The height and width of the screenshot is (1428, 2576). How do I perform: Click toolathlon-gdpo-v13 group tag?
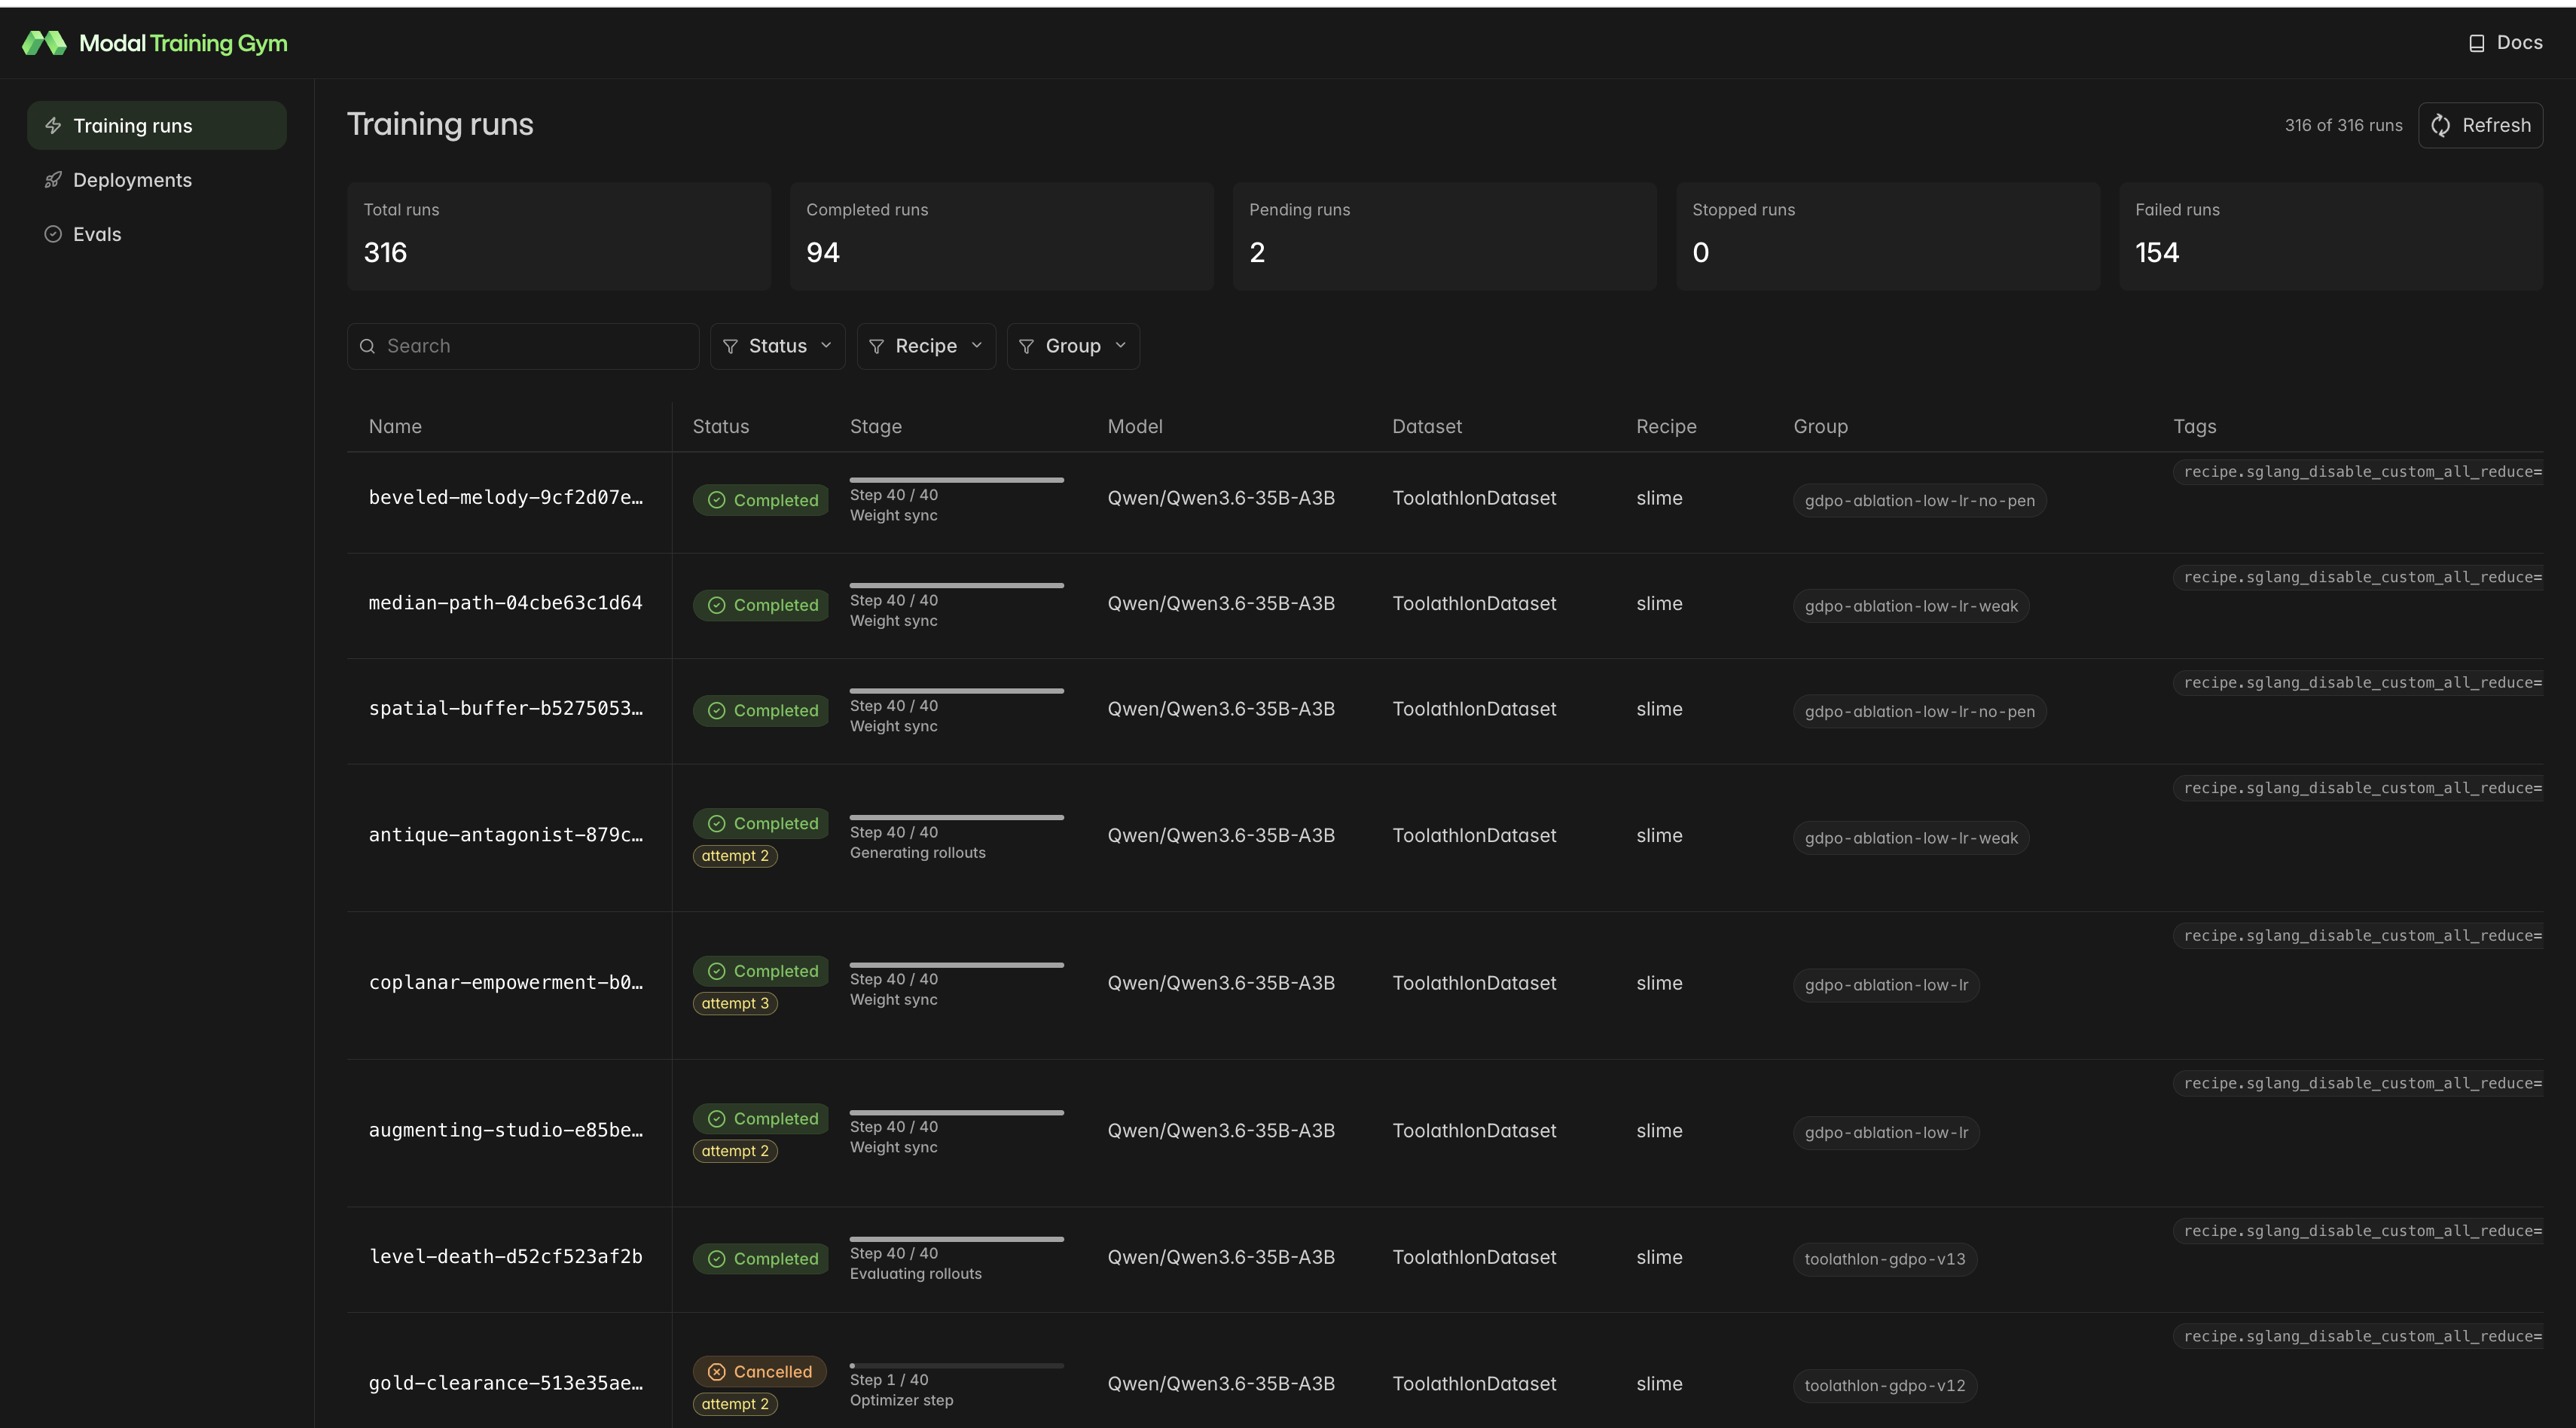[1885, 1259]
